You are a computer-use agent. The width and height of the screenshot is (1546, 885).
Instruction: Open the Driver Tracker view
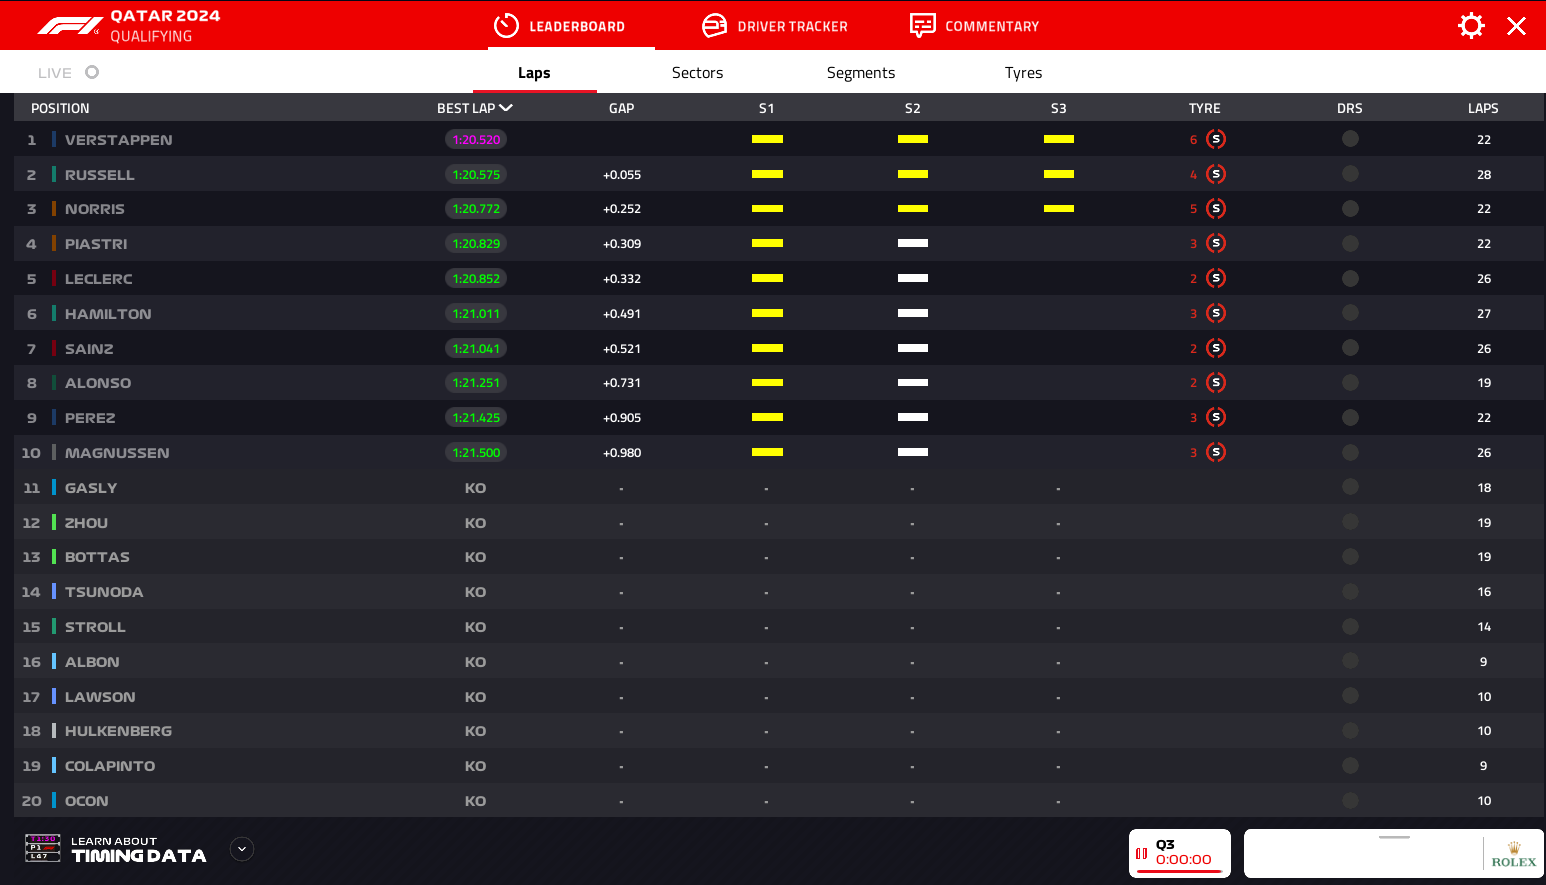click(775, 26)
